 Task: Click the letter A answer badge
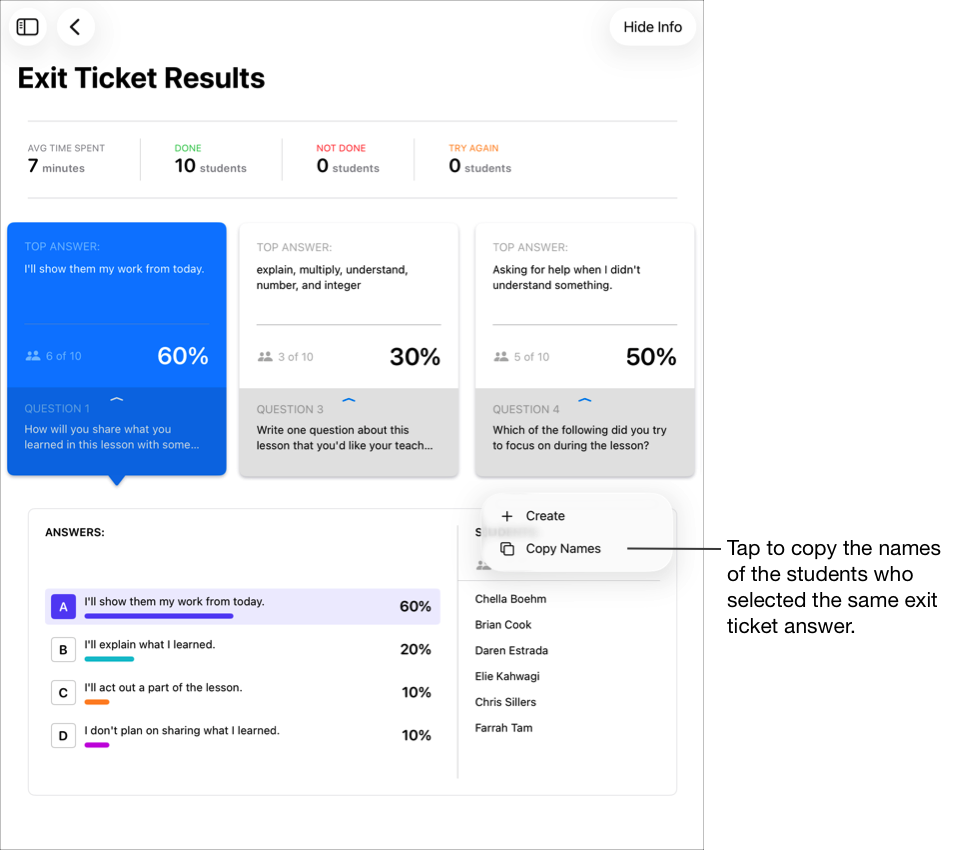coord(63,606)
